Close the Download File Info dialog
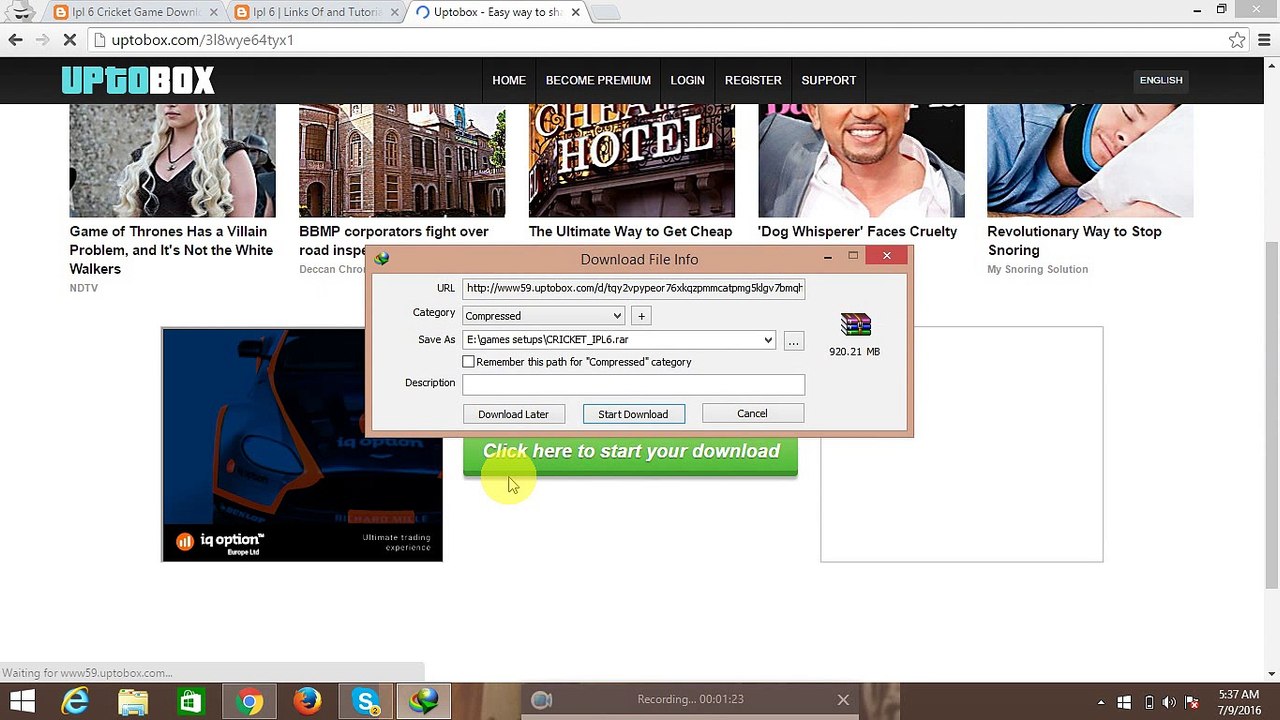Screen dimensions: 1280x720 (886, 256)
